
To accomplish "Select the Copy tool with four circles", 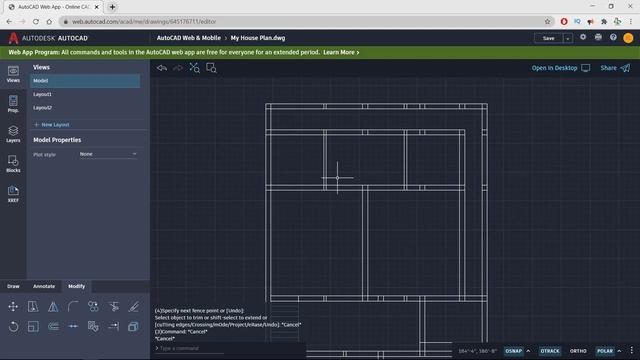I will 93,307.
